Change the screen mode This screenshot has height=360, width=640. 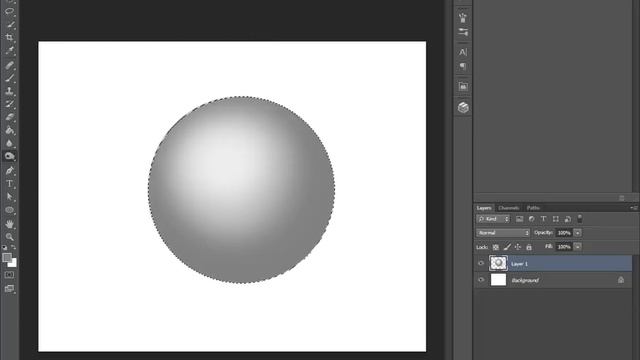(9, 289)
